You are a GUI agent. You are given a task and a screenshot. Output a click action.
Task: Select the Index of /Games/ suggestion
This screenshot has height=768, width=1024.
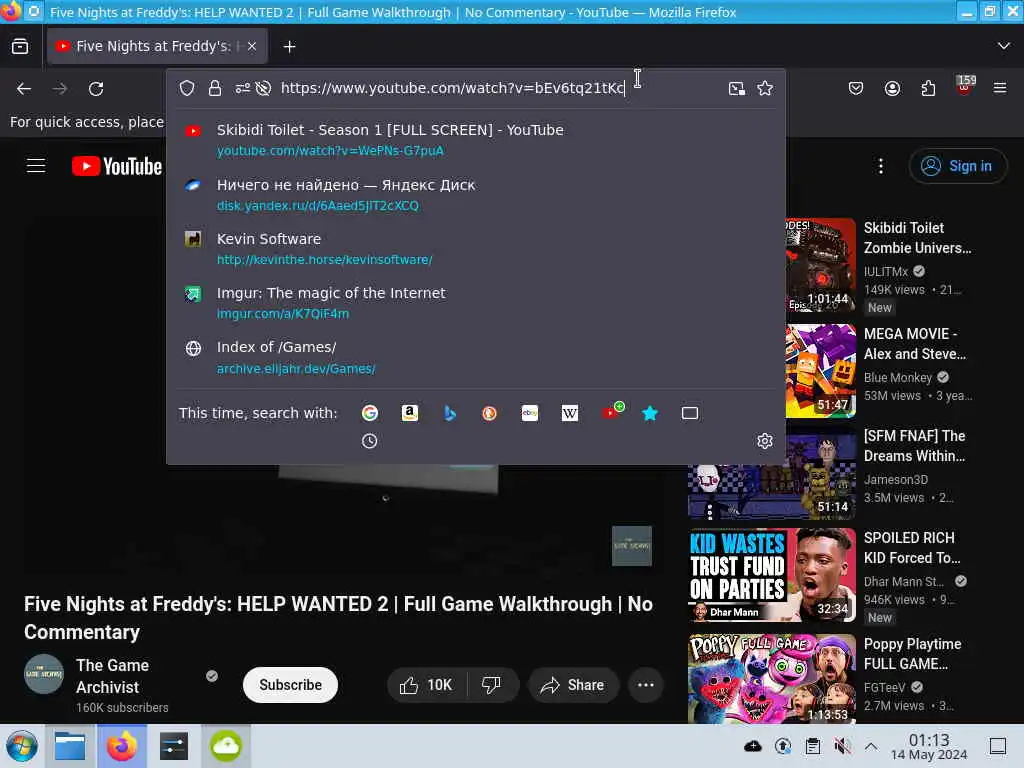coord(475,357)
